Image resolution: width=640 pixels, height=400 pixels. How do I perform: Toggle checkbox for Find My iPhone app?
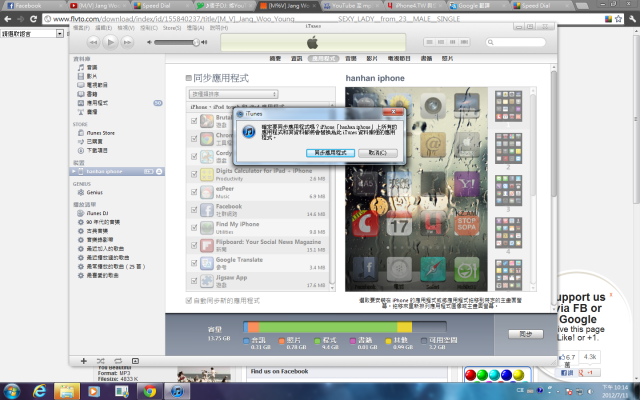point(194,227)
